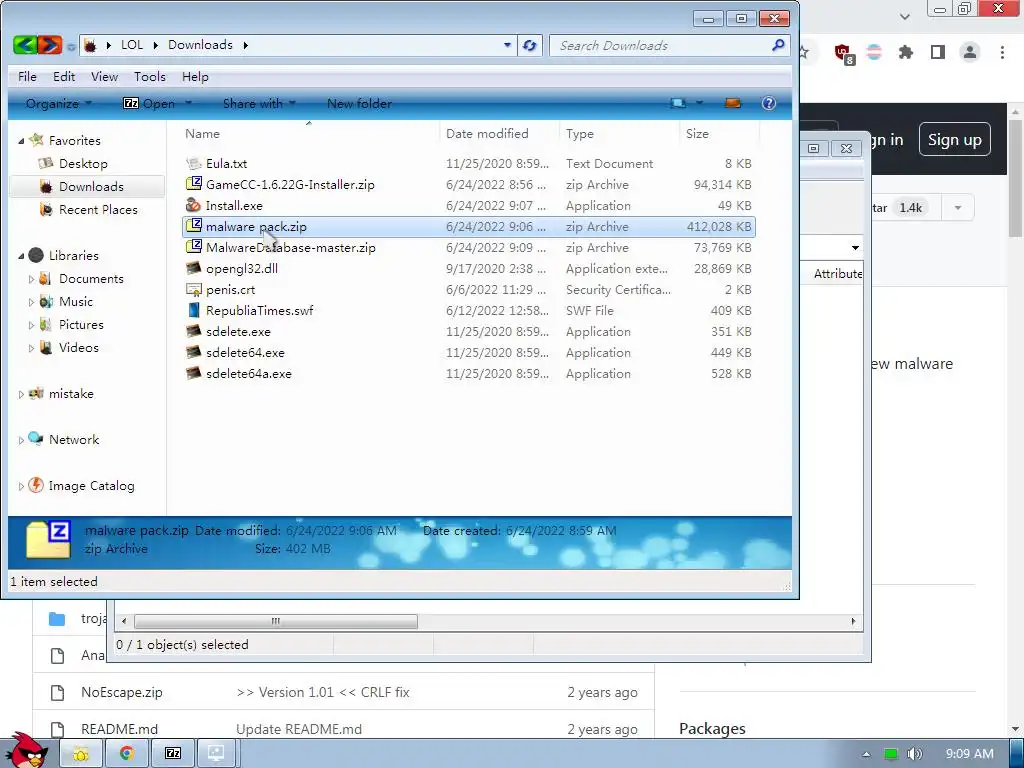
Task: Select the opengl32.dll file icon
Action: coord(193,268)
